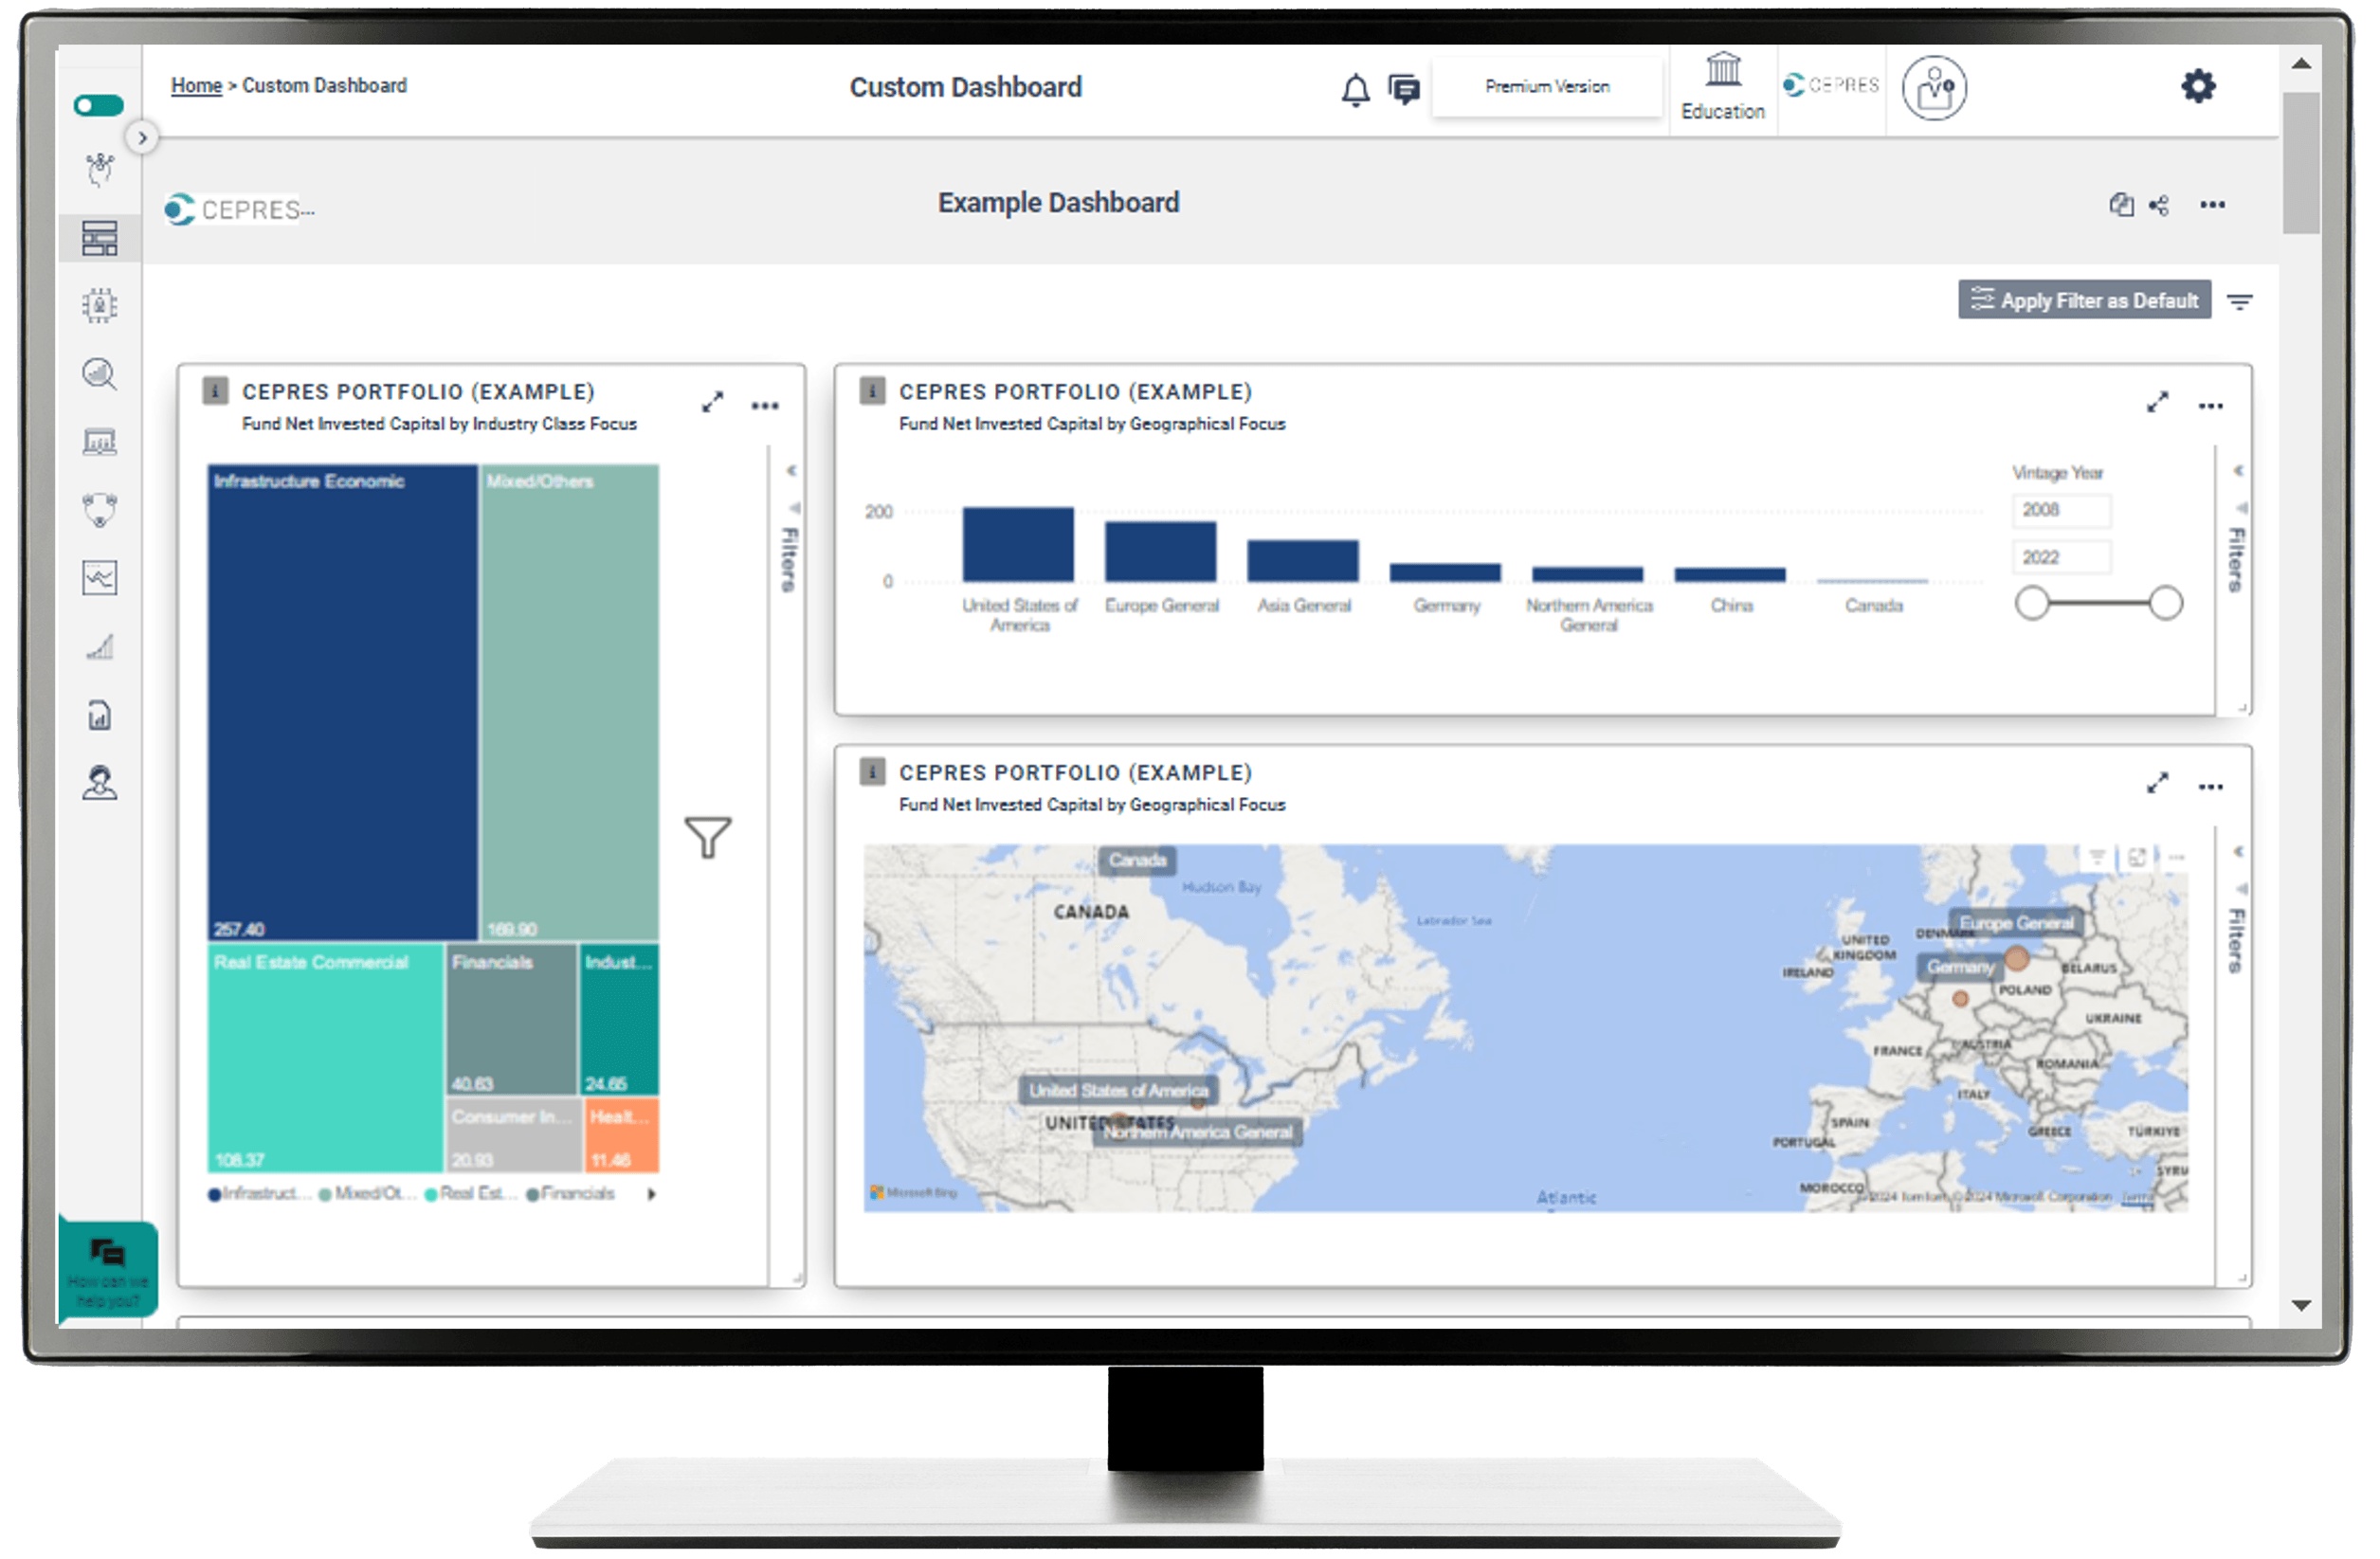Viewport: 2380px width, 1559px height.
Task: Click the Premium Version button
Action: click(1549, 88)
